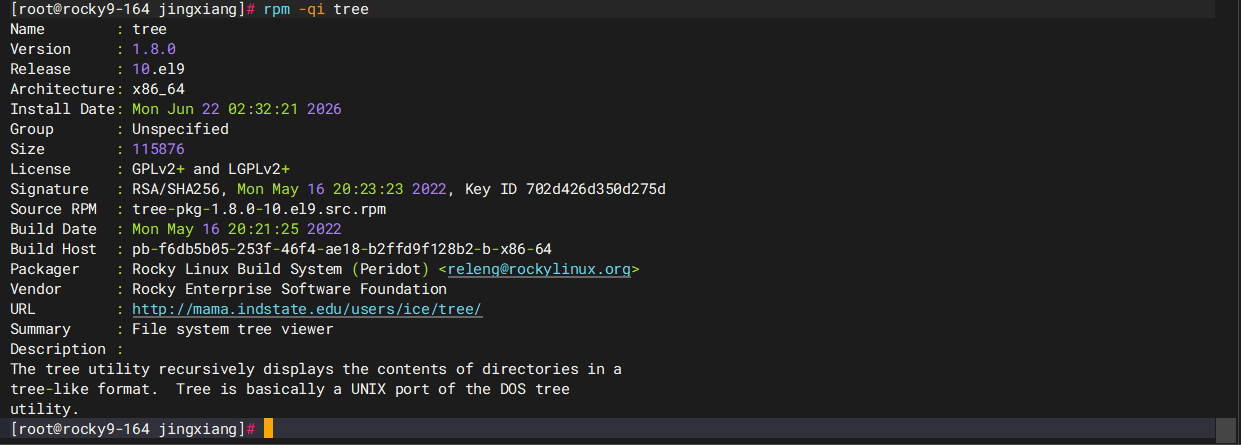This screenshot has height=445, width=1241.
Task: Click the Size value 115876
Action: pyautogui.click(x=157, y=149)
